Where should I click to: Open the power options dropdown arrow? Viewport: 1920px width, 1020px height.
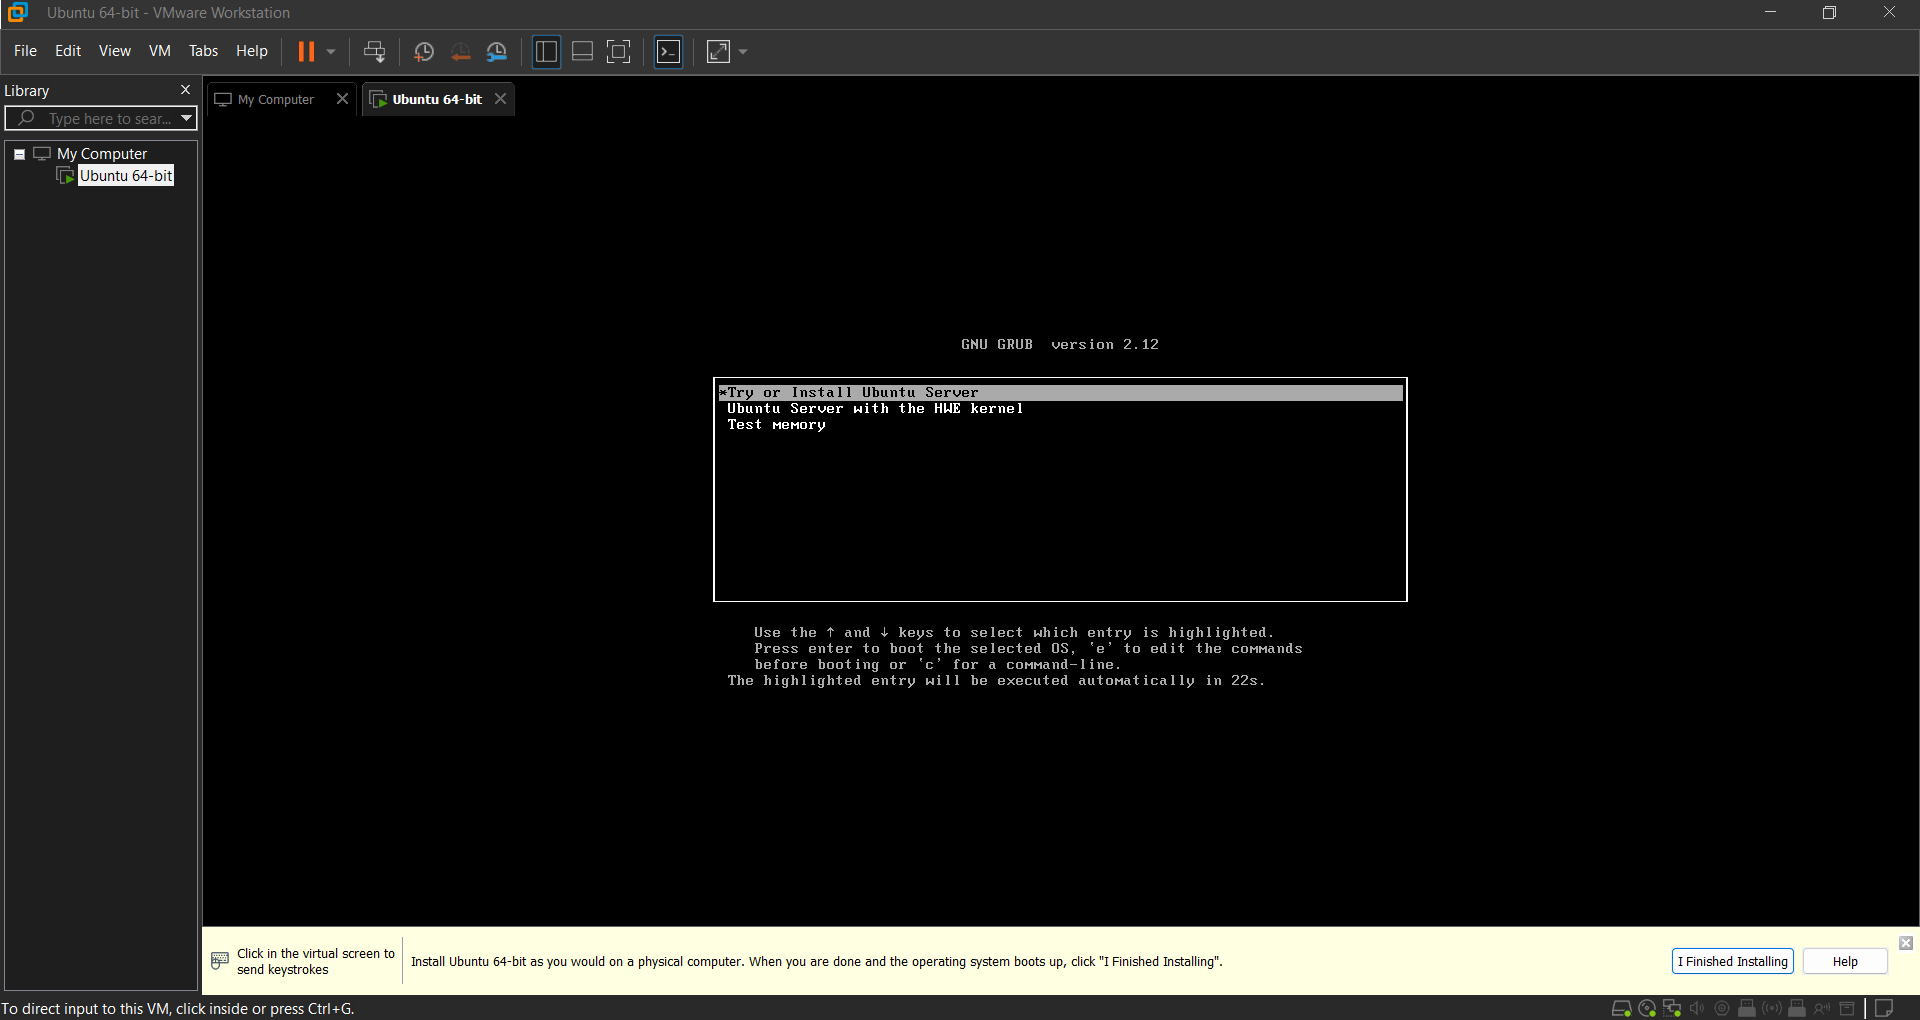click(x=331, y=51)
